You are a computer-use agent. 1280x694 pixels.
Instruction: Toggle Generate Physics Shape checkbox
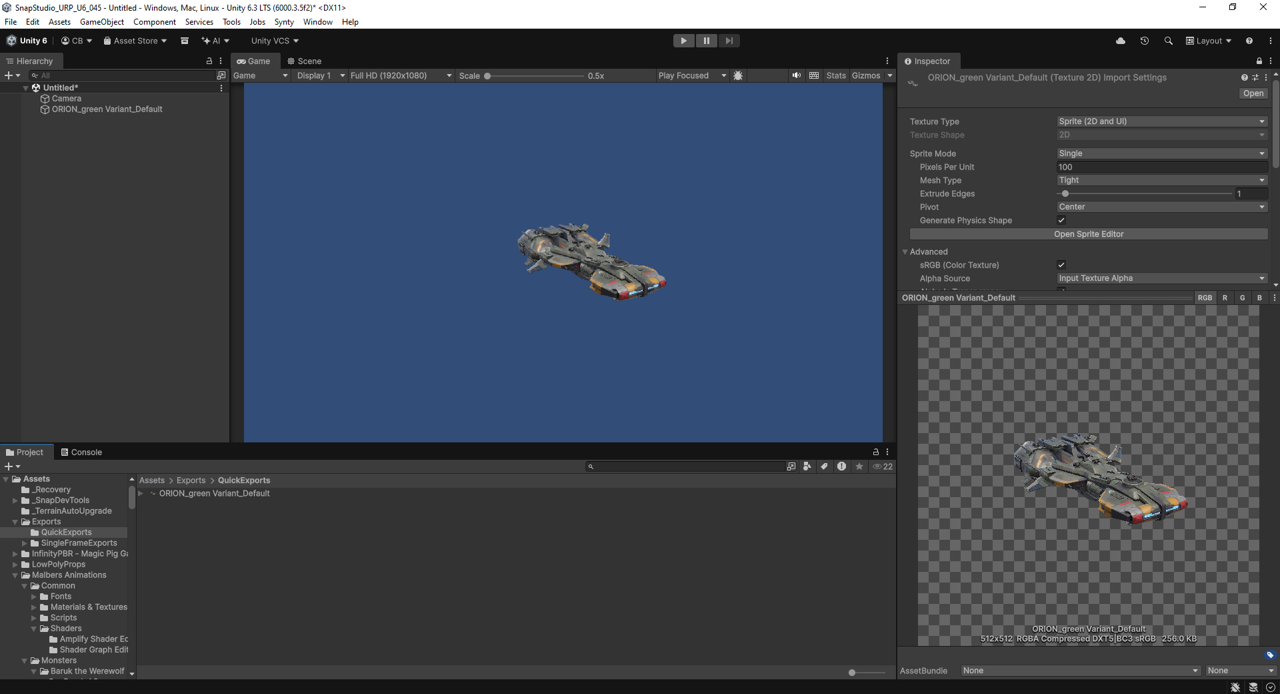coord(1061,220)
